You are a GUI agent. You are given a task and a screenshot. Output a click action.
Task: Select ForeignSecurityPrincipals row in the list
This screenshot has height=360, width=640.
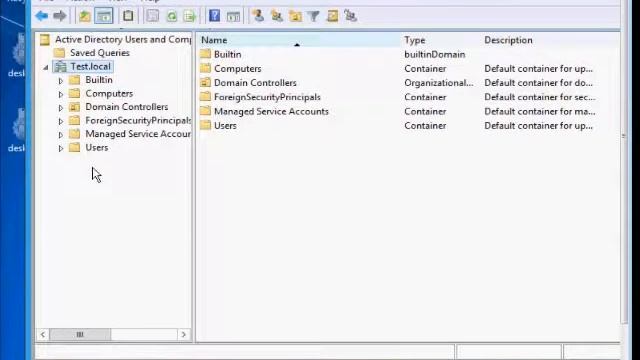(x=267, y=97)
